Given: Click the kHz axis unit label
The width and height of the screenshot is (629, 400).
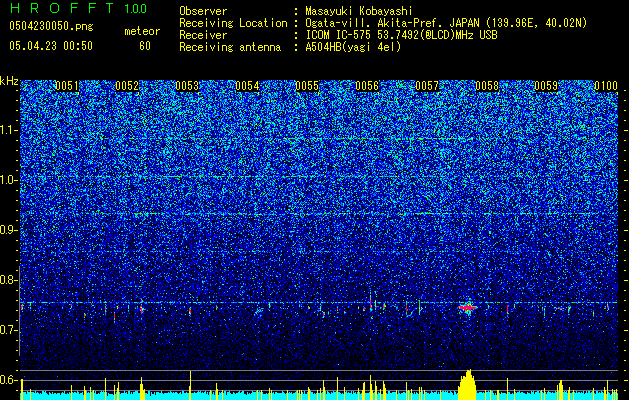Looking at the screenshot, I should click(9, 81).
